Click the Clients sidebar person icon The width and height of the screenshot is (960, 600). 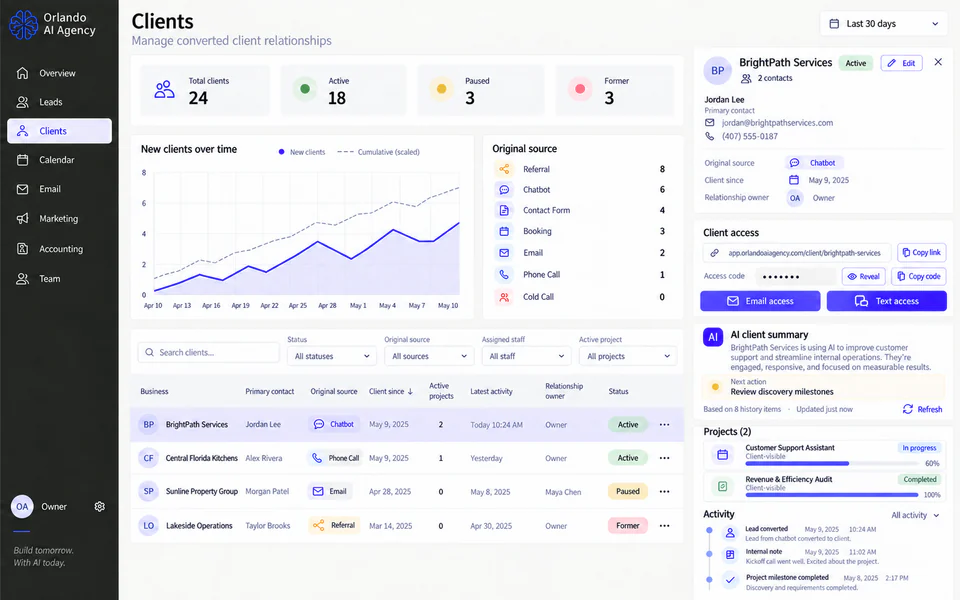coord(23,131)
